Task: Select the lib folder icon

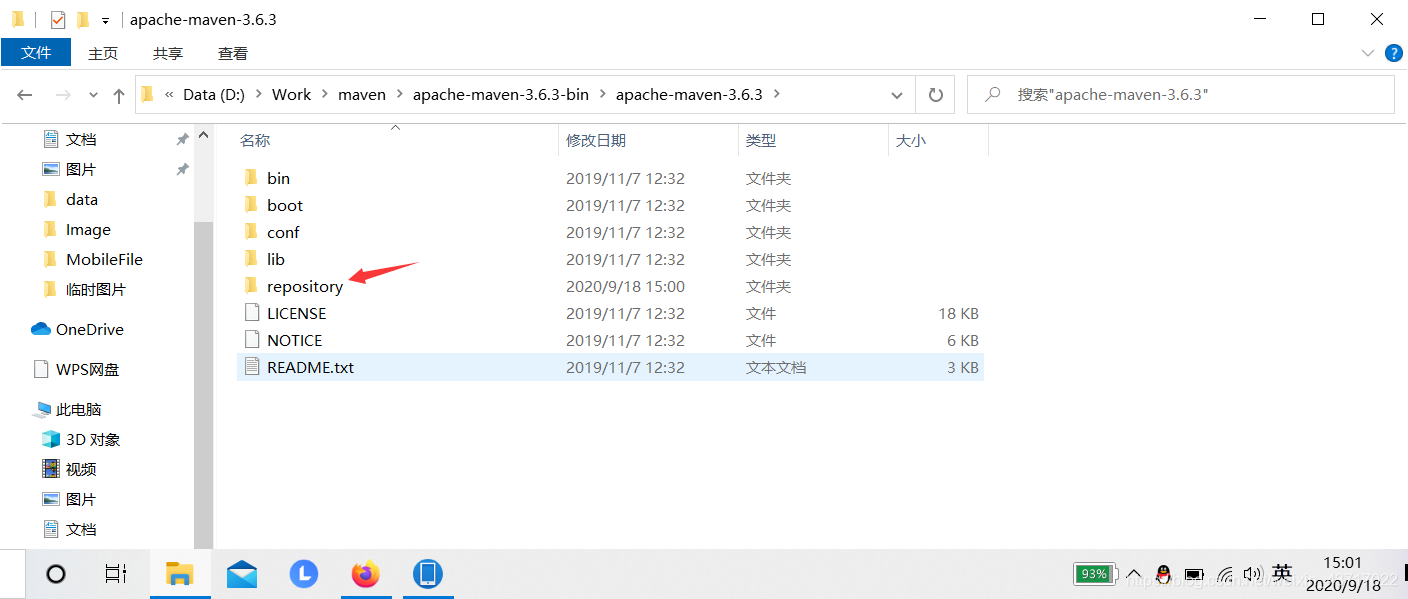Action: [x=251, y=259]
